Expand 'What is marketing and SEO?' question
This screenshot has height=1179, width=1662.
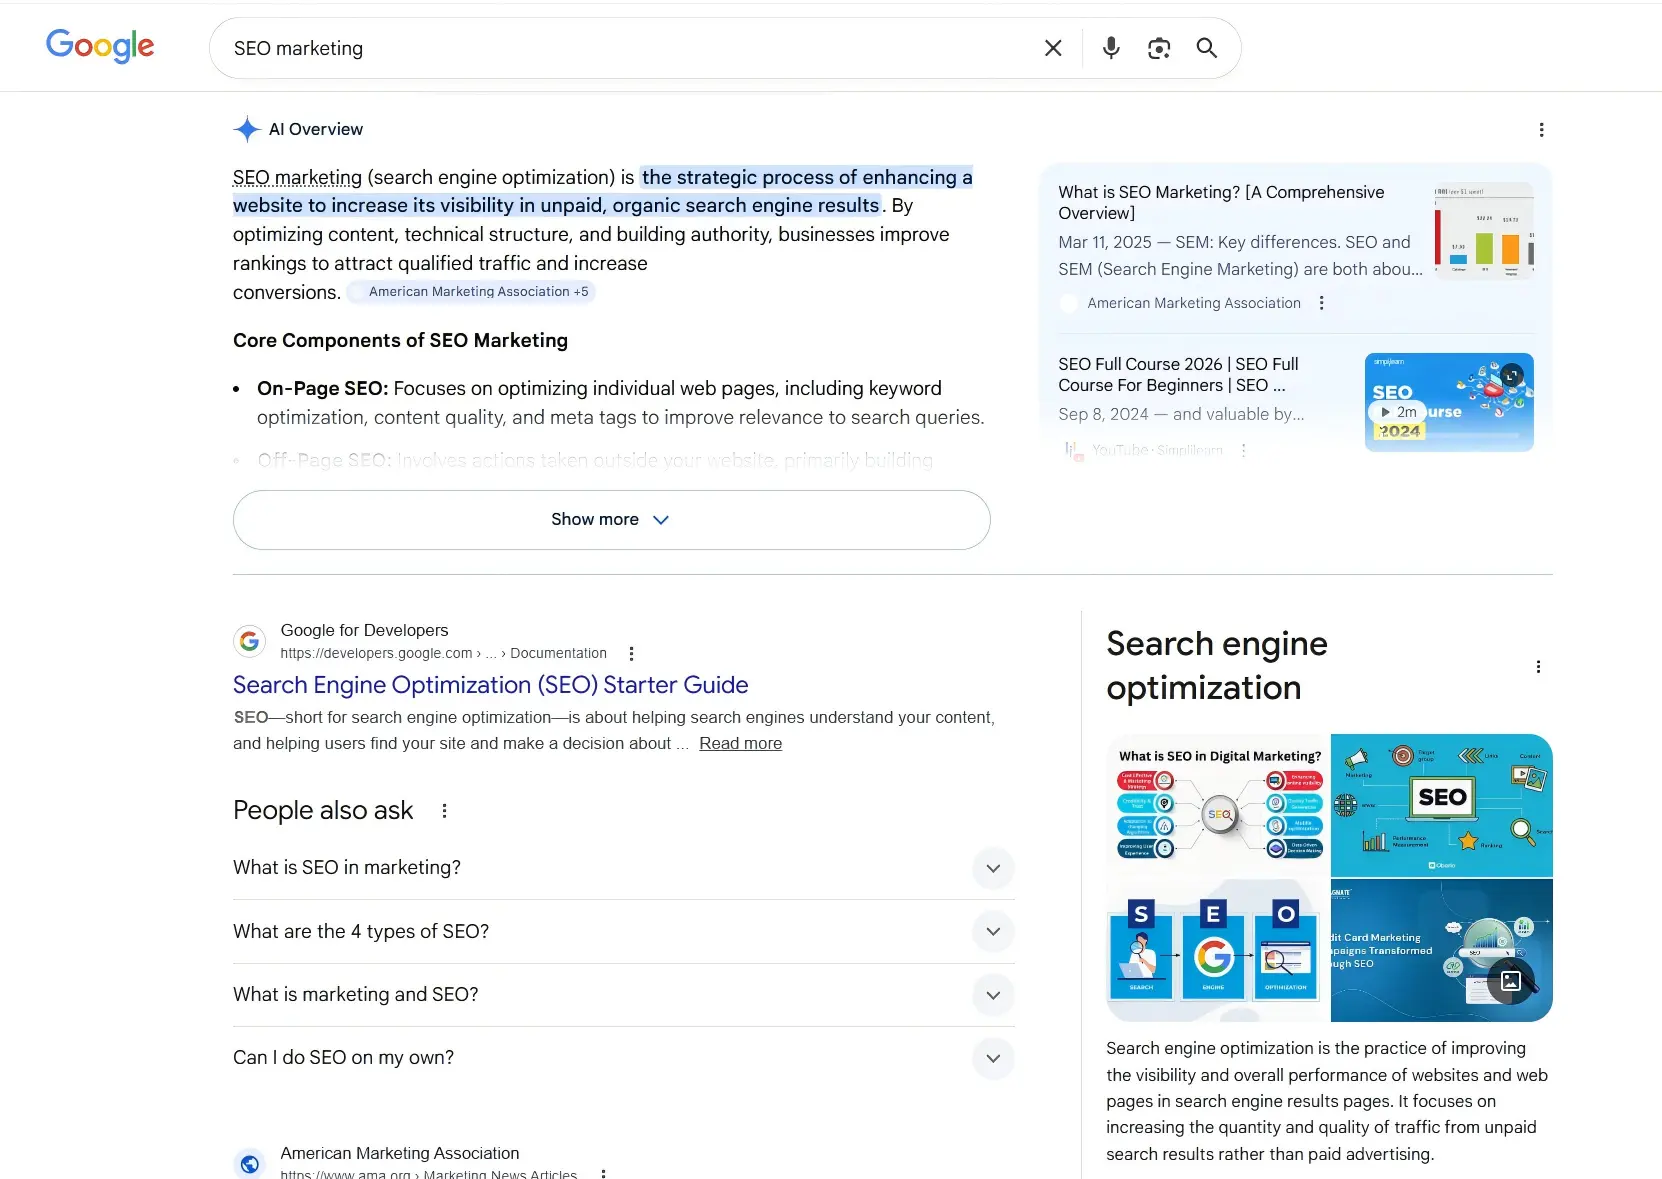tap(623, 995)
